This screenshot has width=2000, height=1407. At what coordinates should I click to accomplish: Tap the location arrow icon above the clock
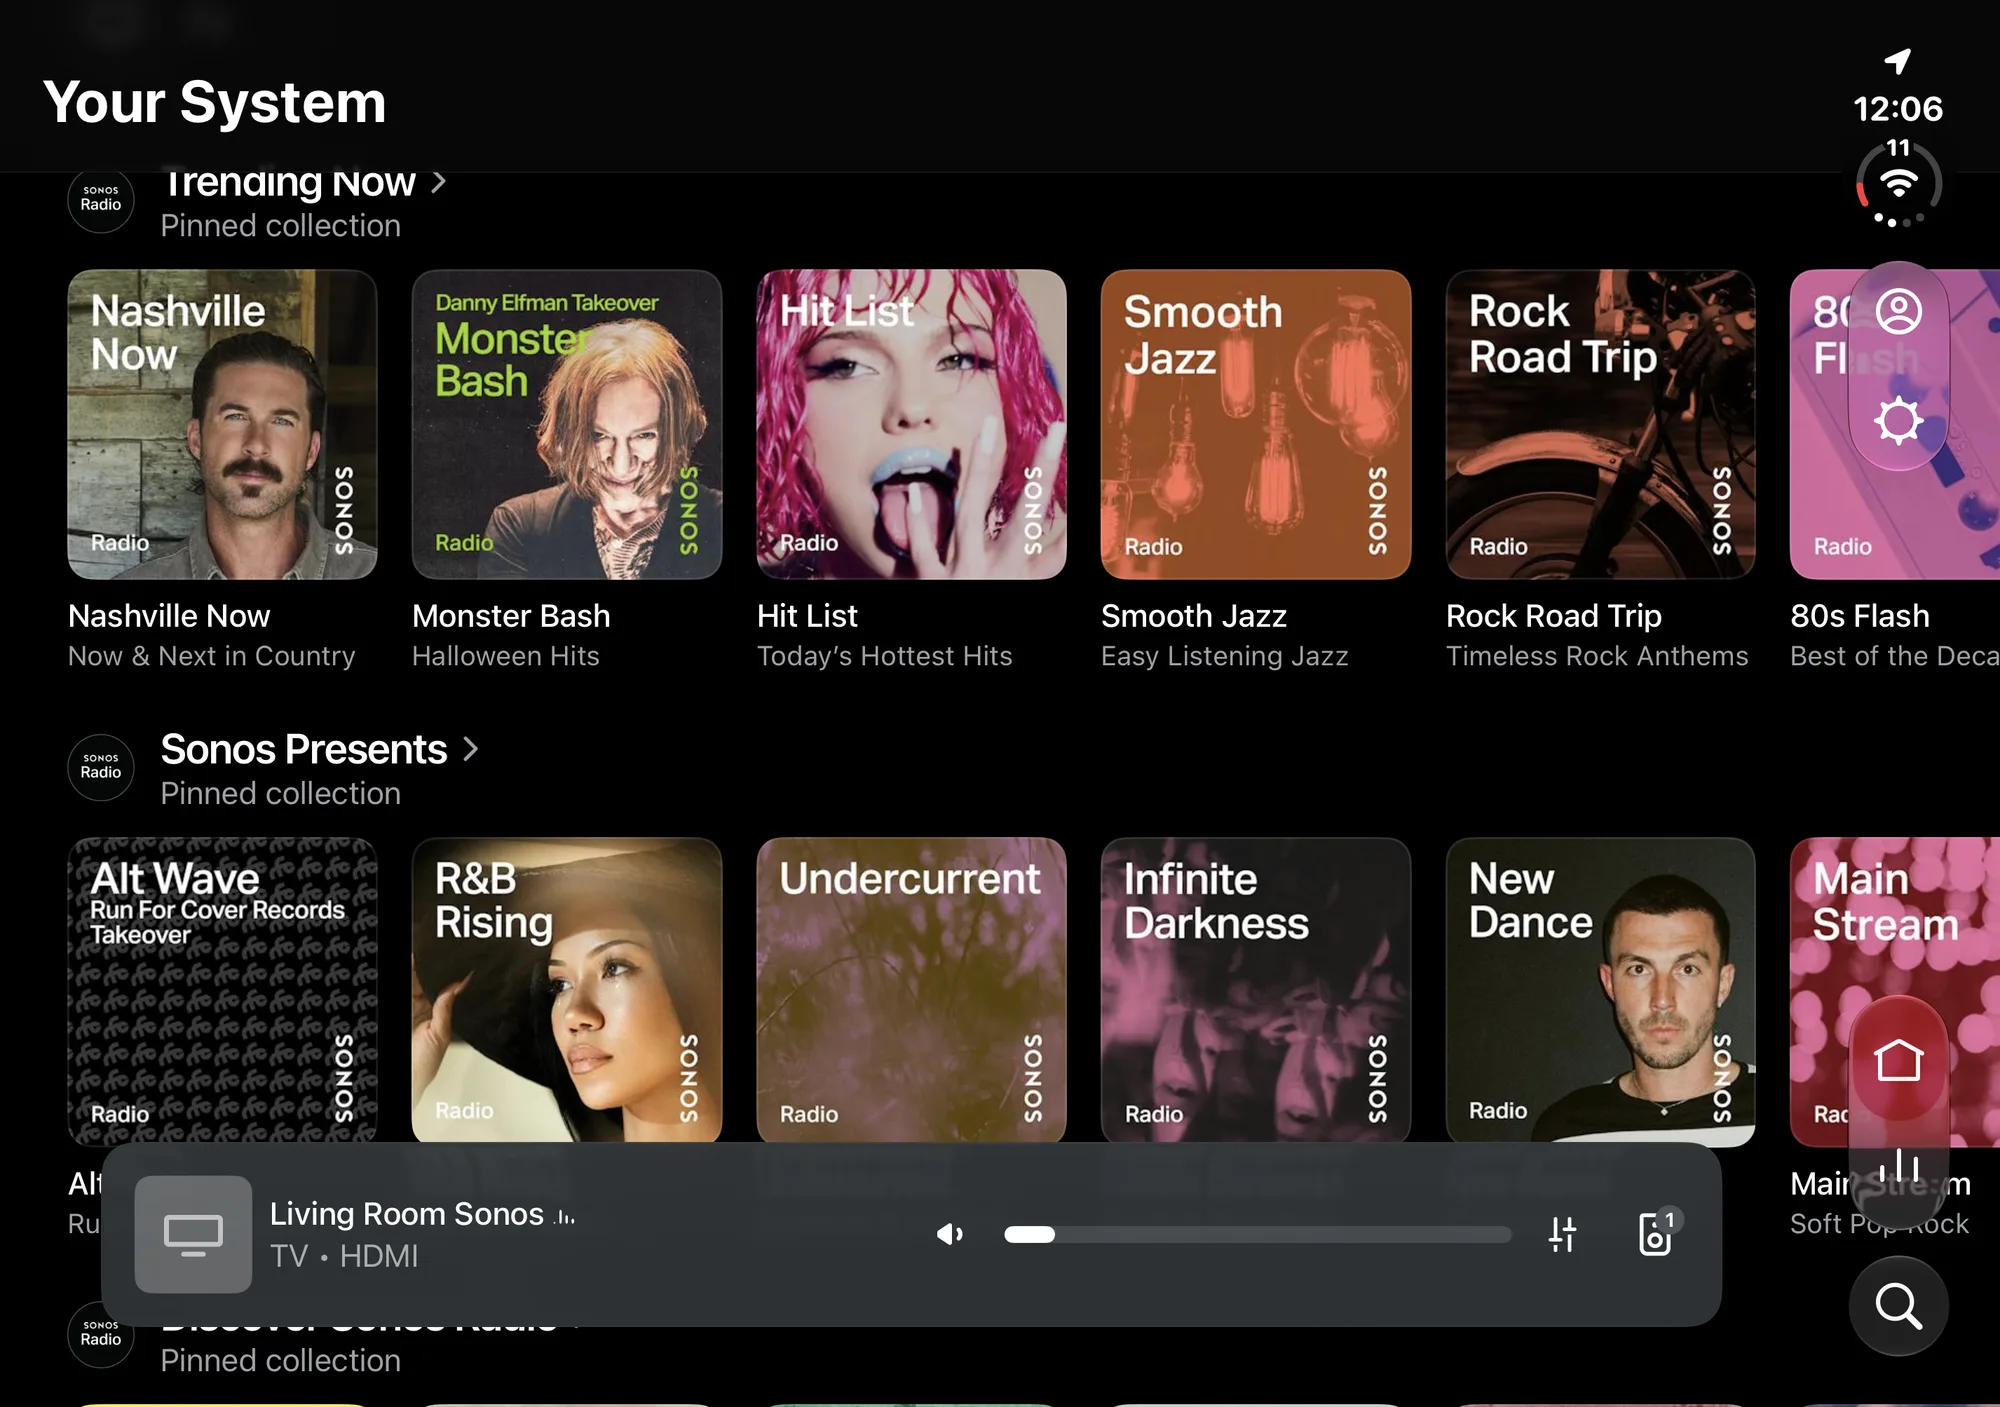1897,61
